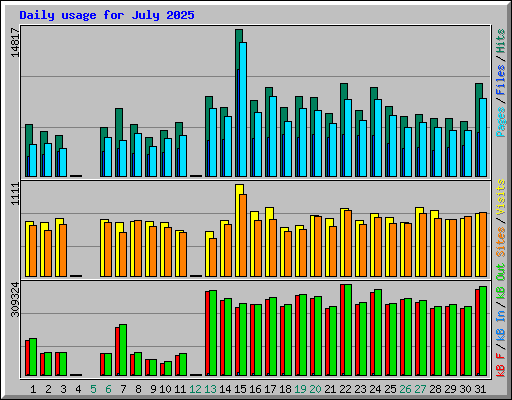512x400 pixels.
Task: Click the Files legend label
Action: coord(501,80)
